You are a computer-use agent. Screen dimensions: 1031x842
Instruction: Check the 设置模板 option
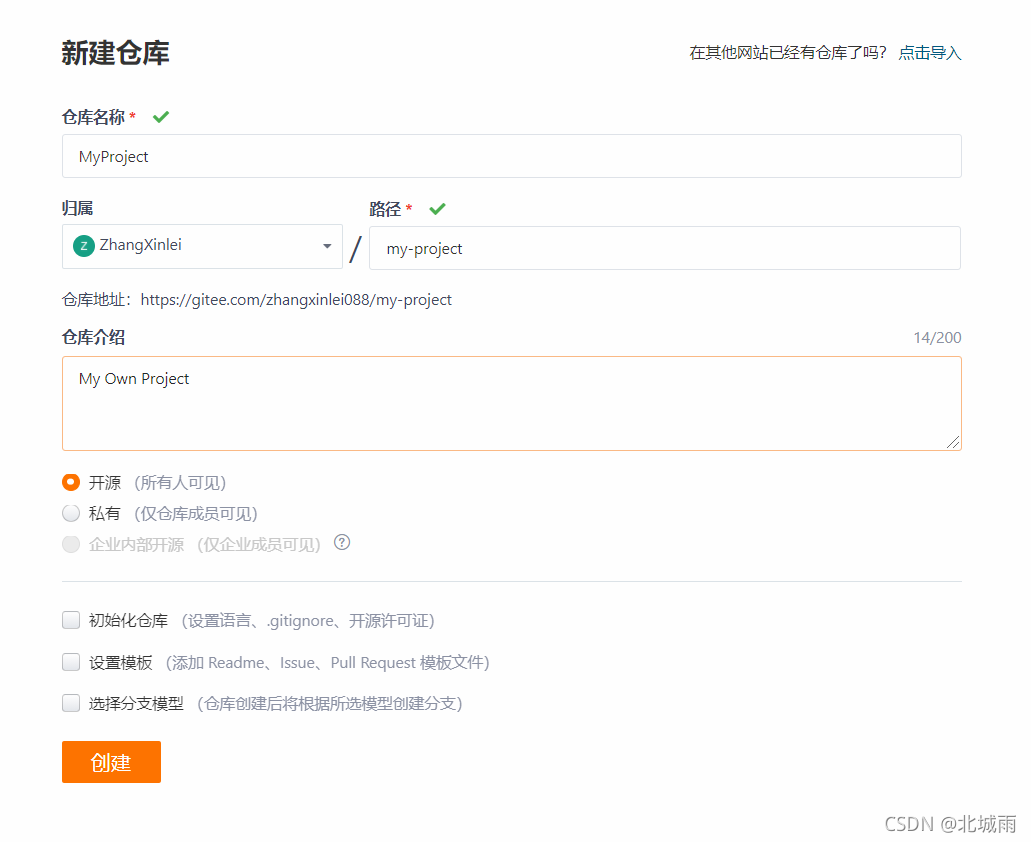70,662
